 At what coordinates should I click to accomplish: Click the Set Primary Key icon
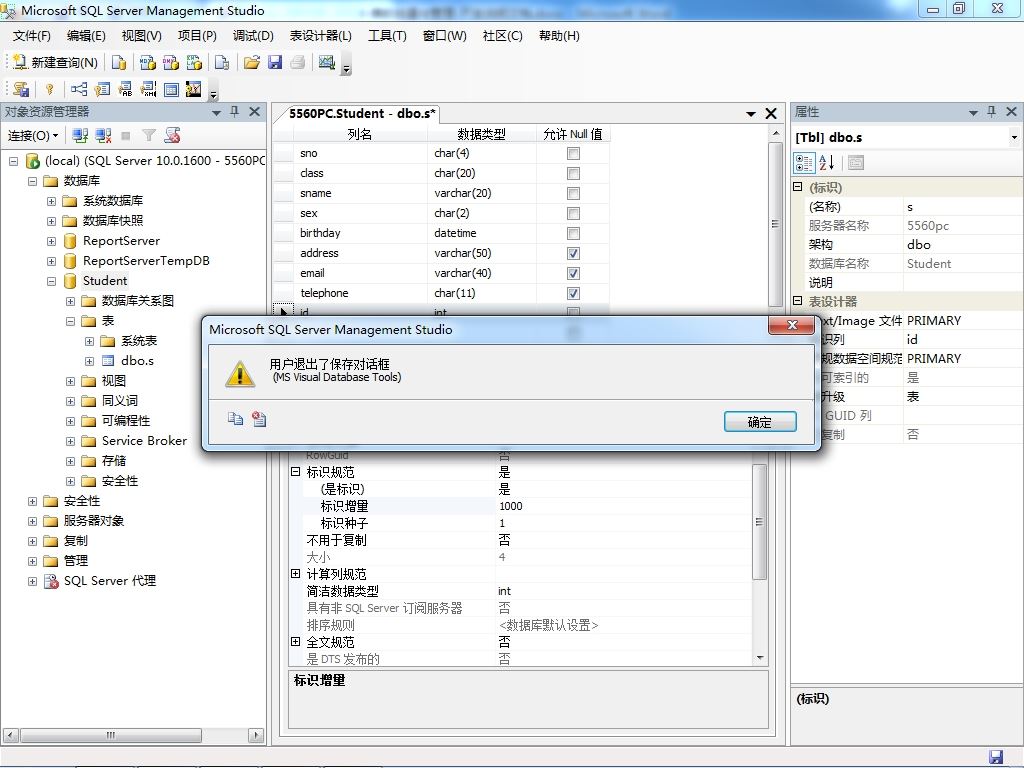tap(50, 89)
